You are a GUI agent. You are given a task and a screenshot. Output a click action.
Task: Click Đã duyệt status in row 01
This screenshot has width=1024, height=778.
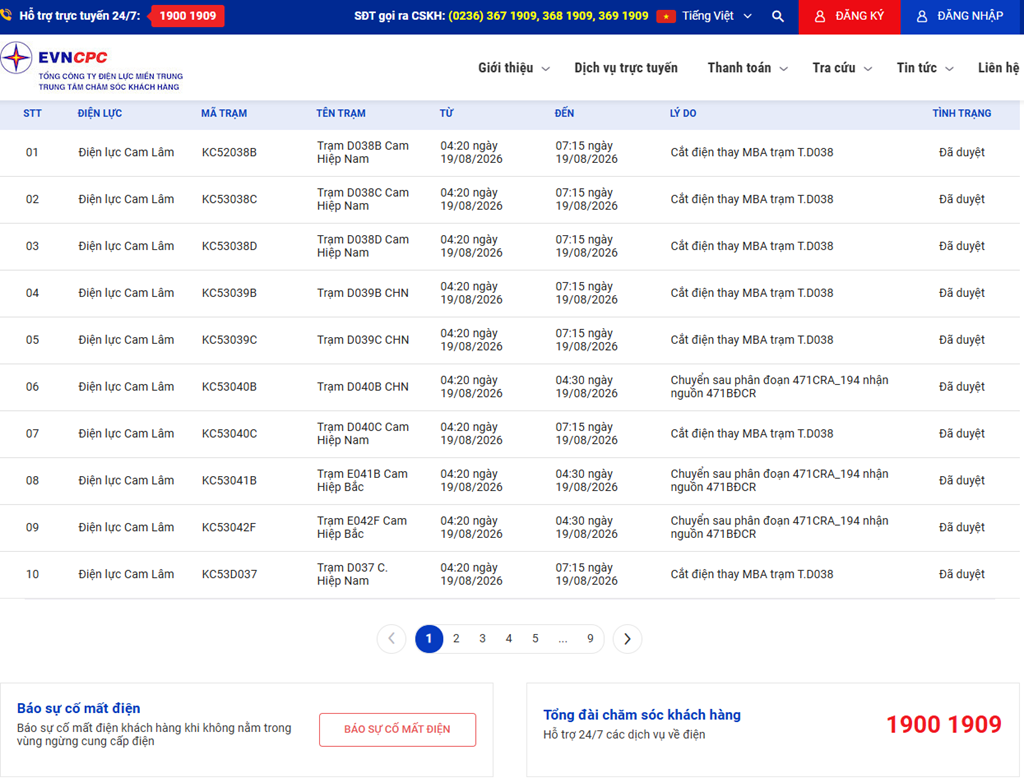coord(961,153)
